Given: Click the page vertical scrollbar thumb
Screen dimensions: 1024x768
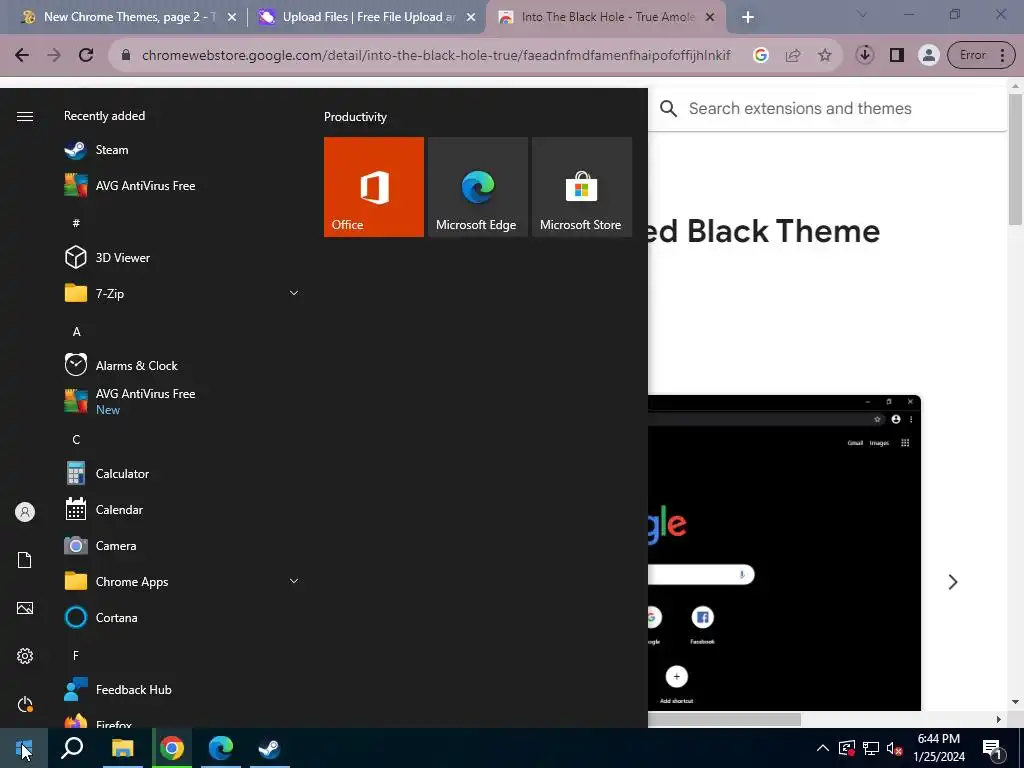Looking at the screenshot, I should coord(1015,159).
